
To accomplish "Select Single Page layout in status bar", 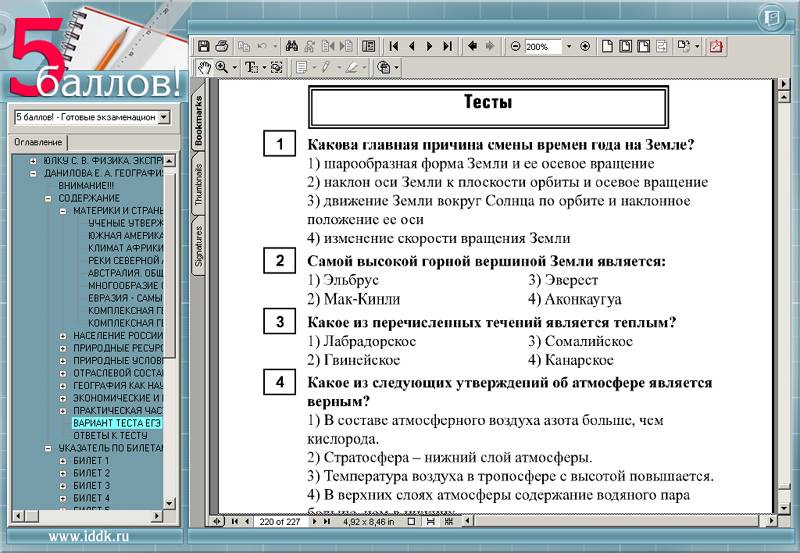I will coord(411,521).
